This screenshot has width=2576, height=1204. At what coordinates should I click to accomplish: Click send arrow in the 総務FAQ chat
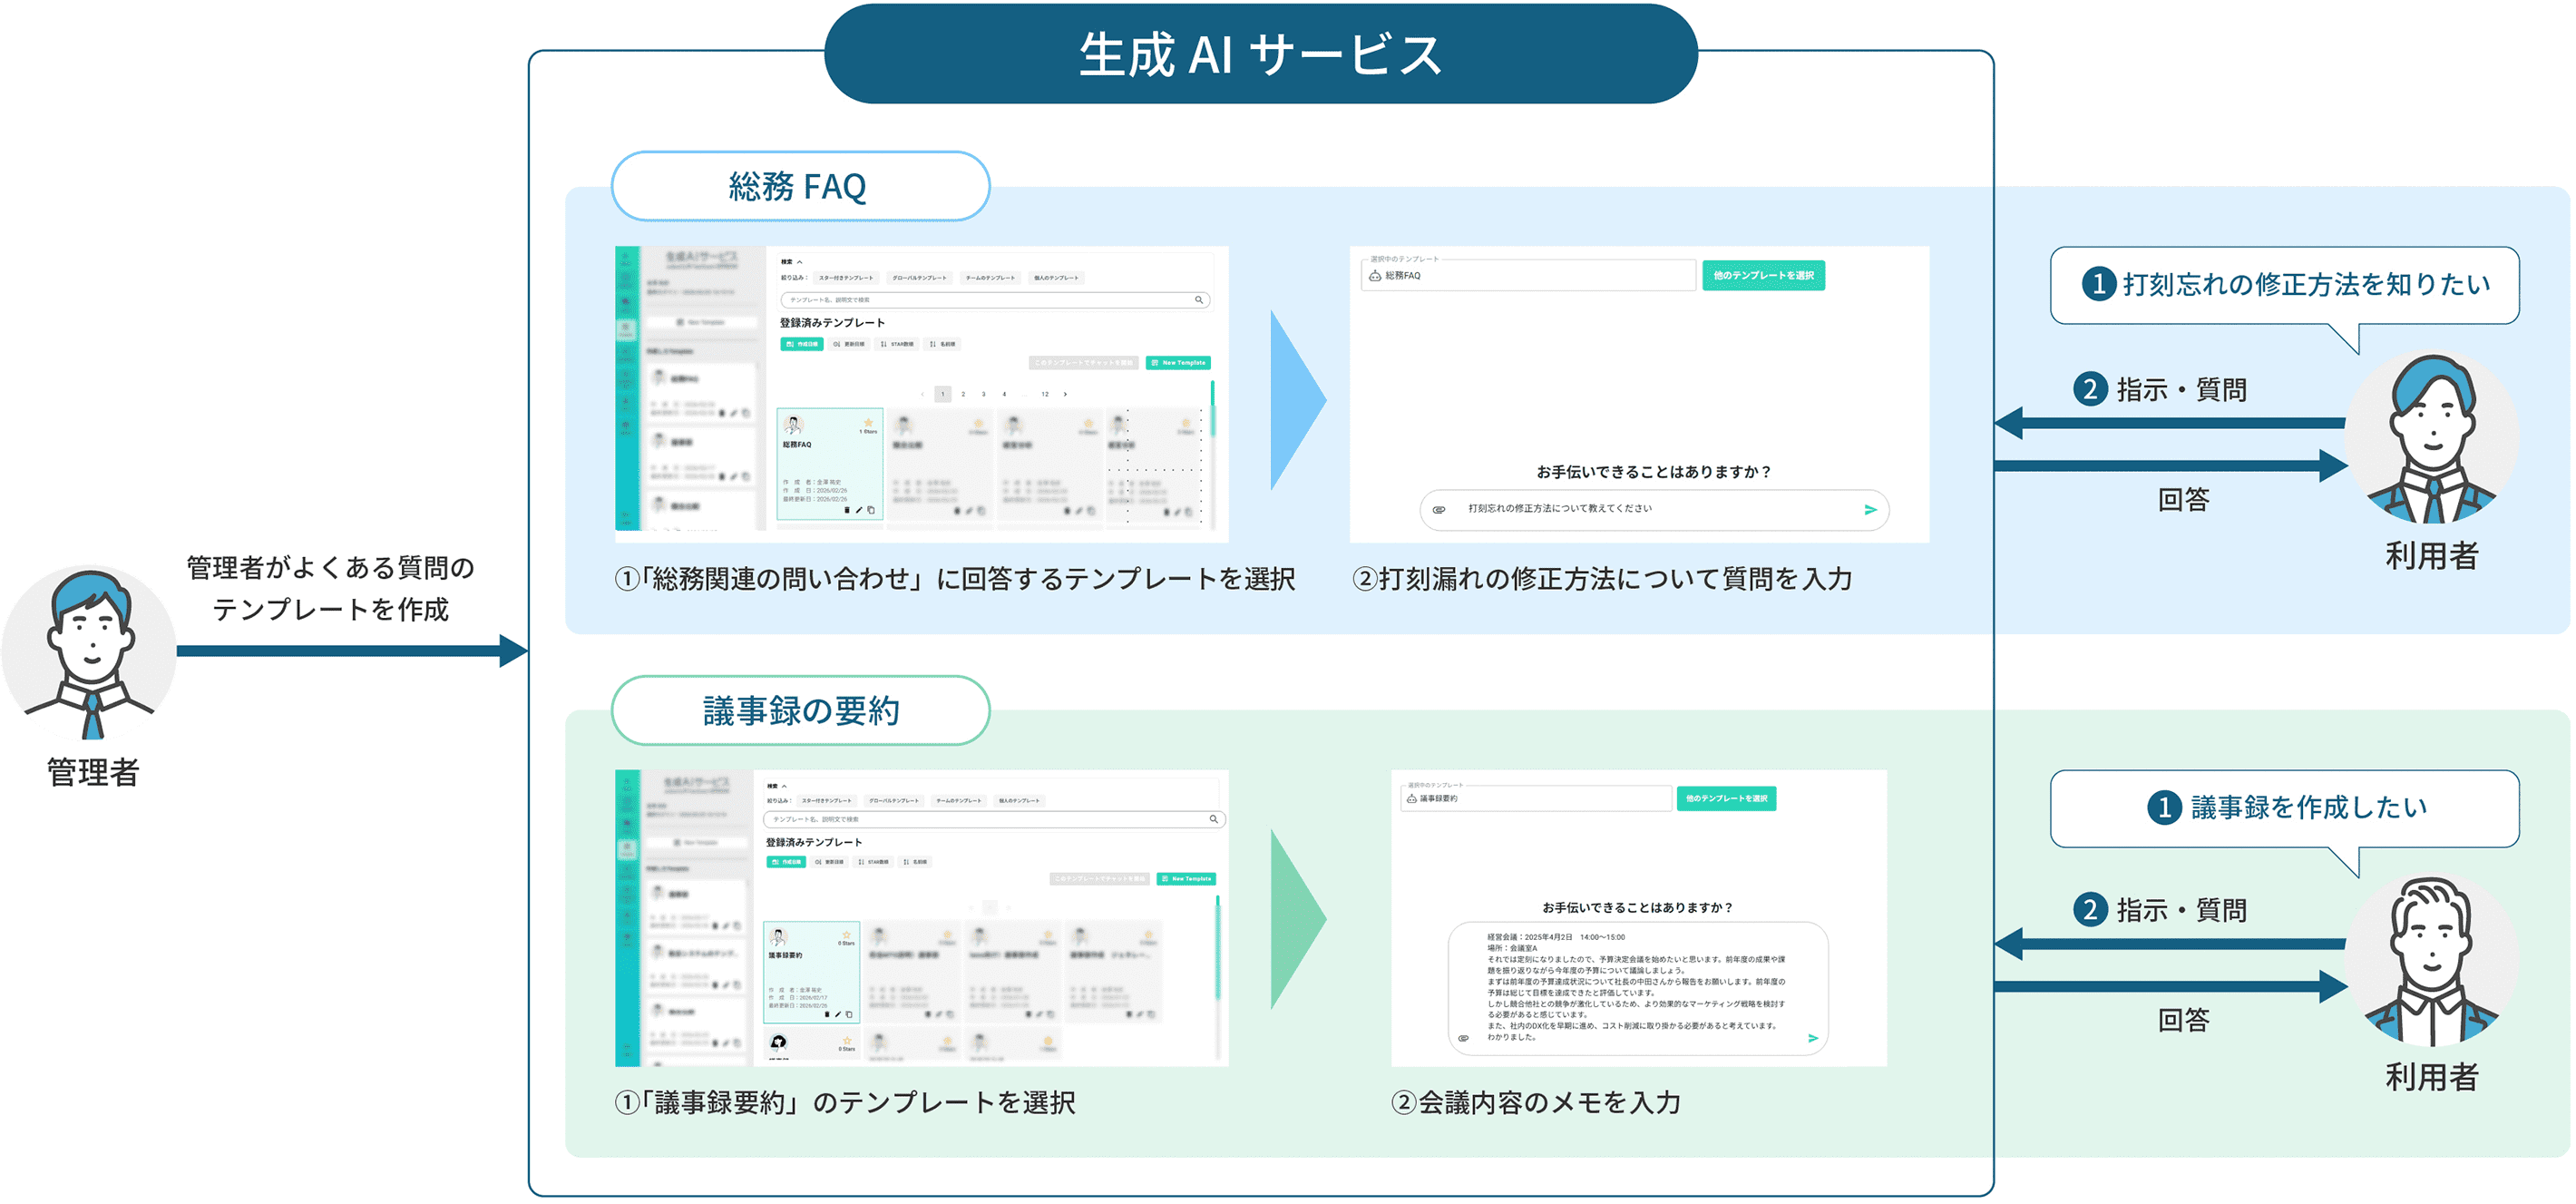[1870, 510]
